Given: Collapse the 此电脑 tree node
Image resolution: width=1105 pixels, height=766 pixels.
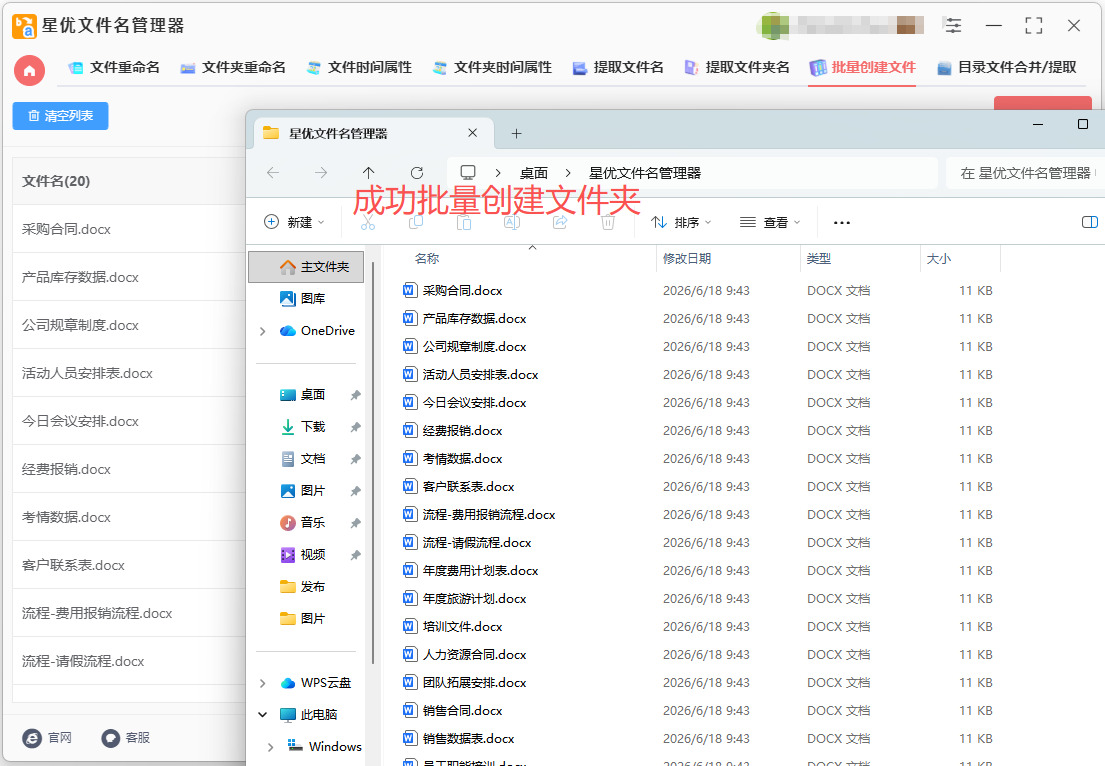Looking at the screenshot, I should (263, 715).
